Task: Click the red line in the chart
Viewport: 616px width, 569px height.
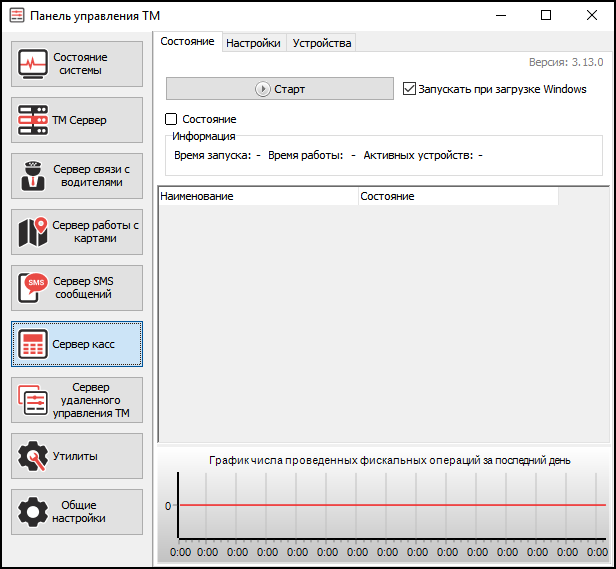Action: click(x=392, y=505)
